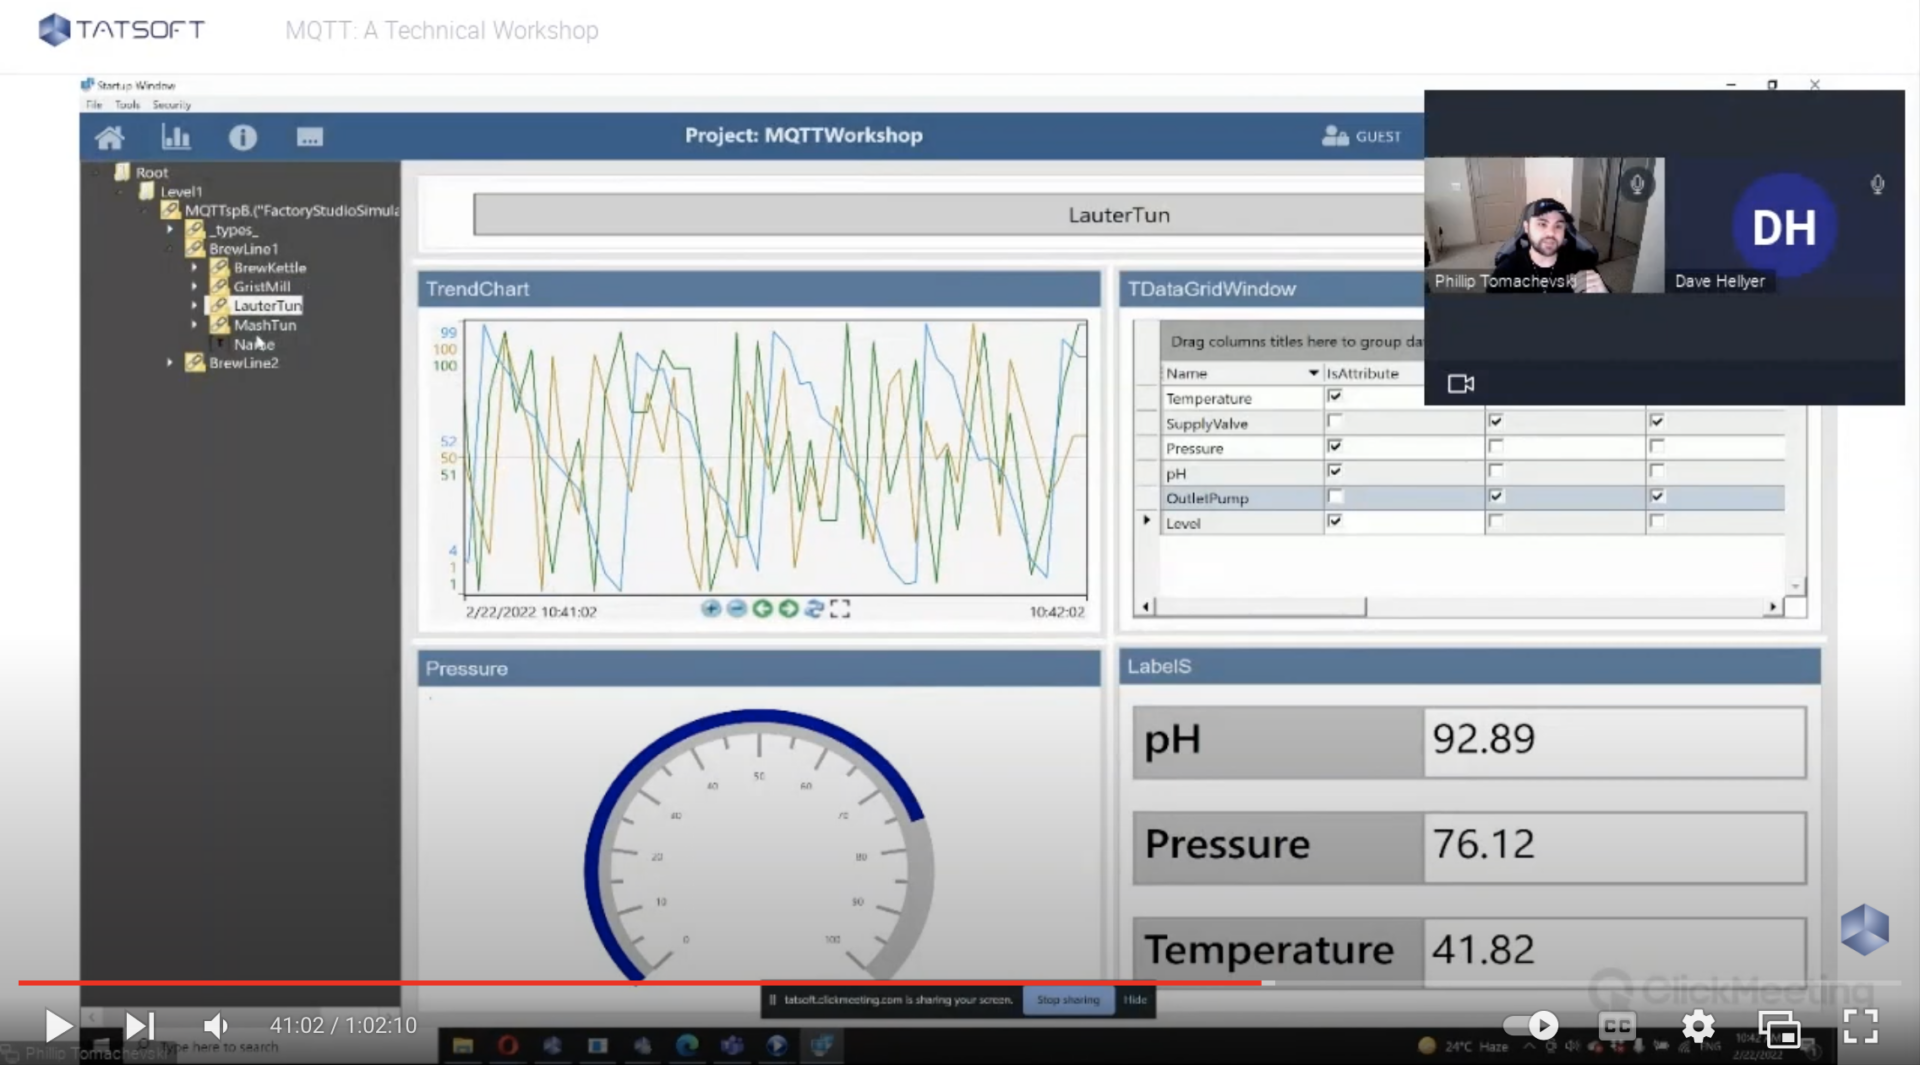Open the bar chart icon in toolbar
Screen dimensions: 1920x1065
(x=176, y=137)
